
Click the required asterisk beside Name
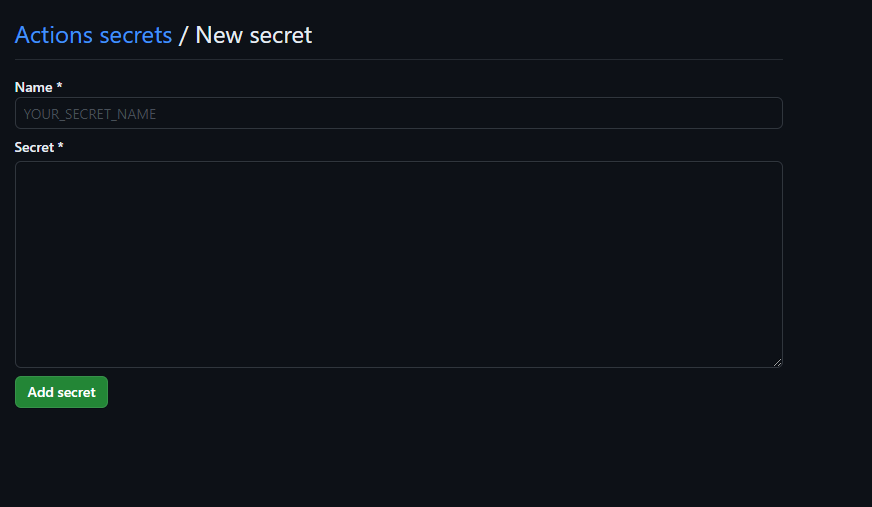coord(59,86)
